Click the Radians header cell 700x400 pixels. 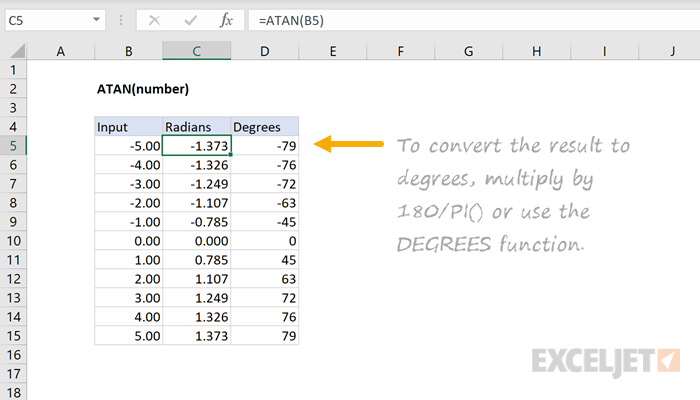(x=196, y=127)
